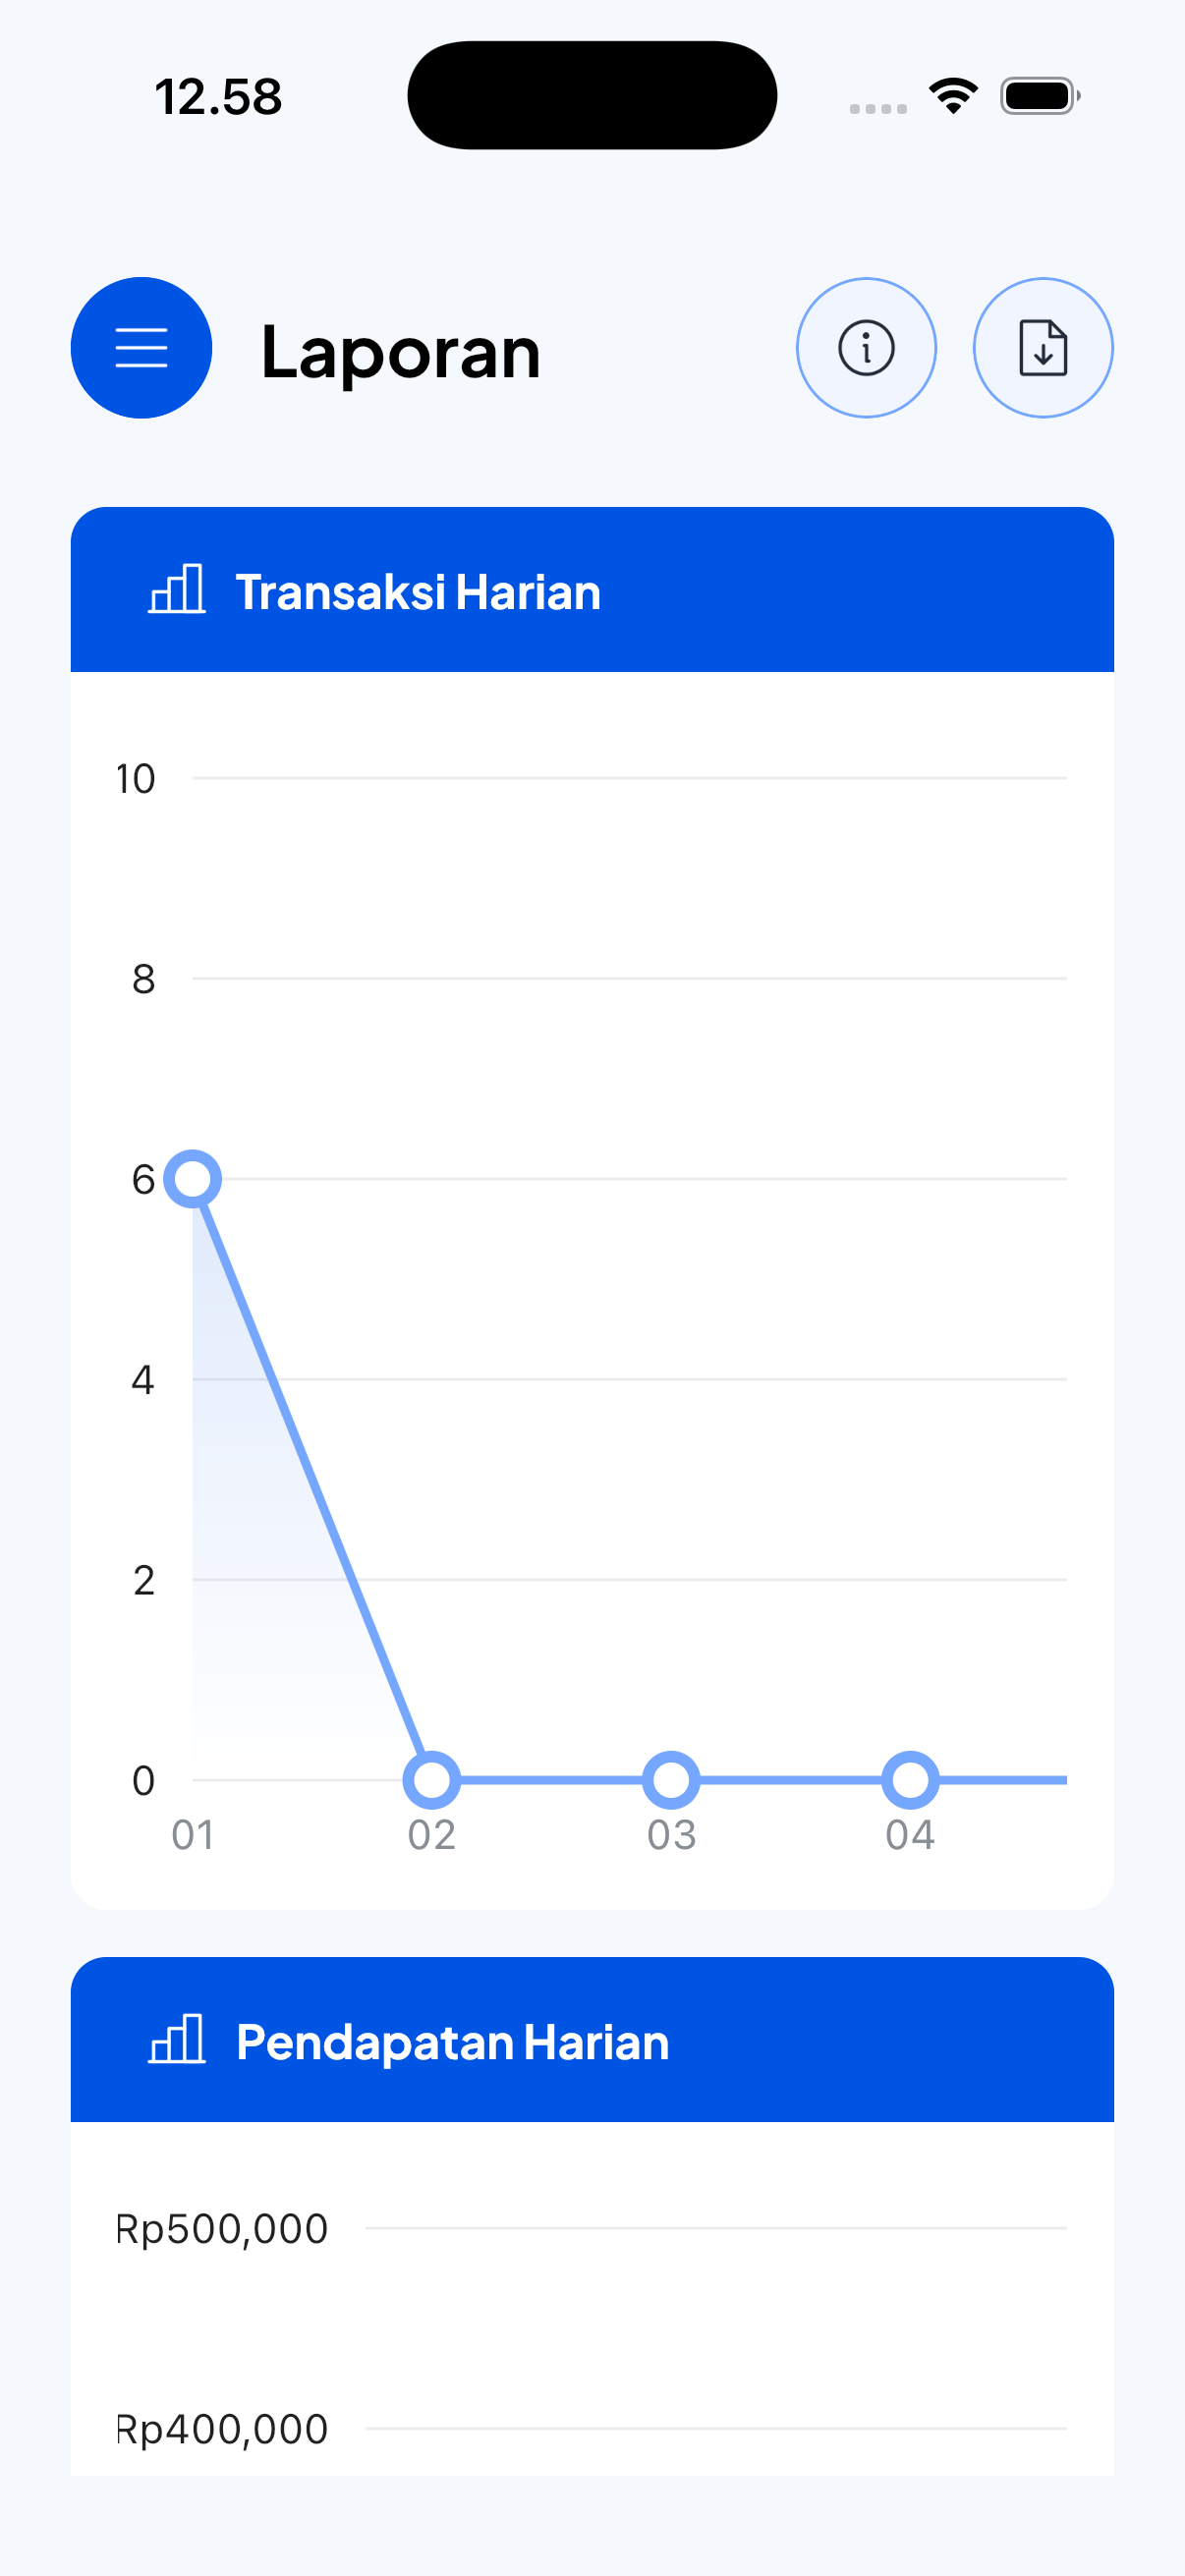Tap the download report document icon
The width and height of the screenshot is (1185, 2576).
click(1043, 348)
